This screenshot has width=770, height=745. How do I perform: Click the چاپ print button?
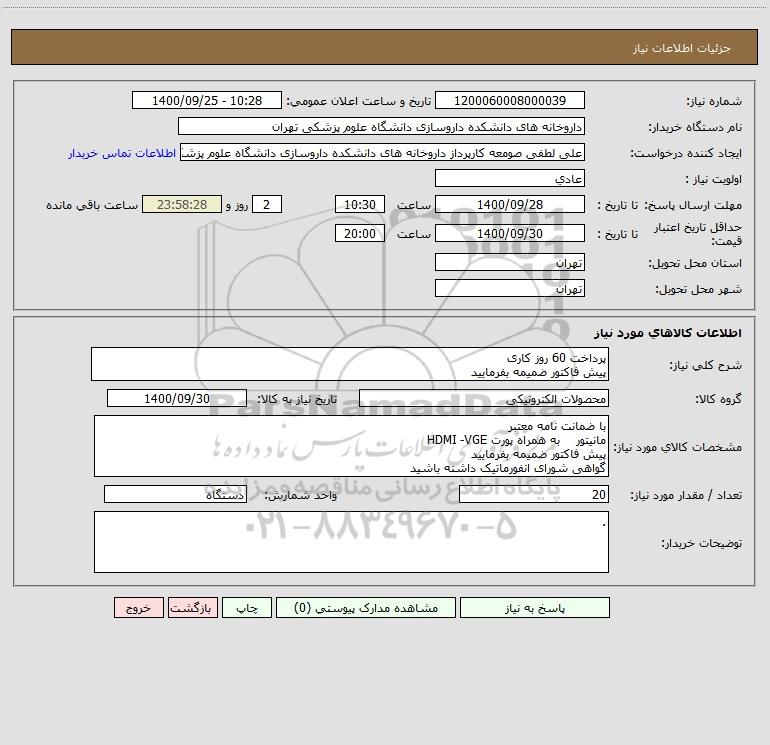[x=247, y=608]
